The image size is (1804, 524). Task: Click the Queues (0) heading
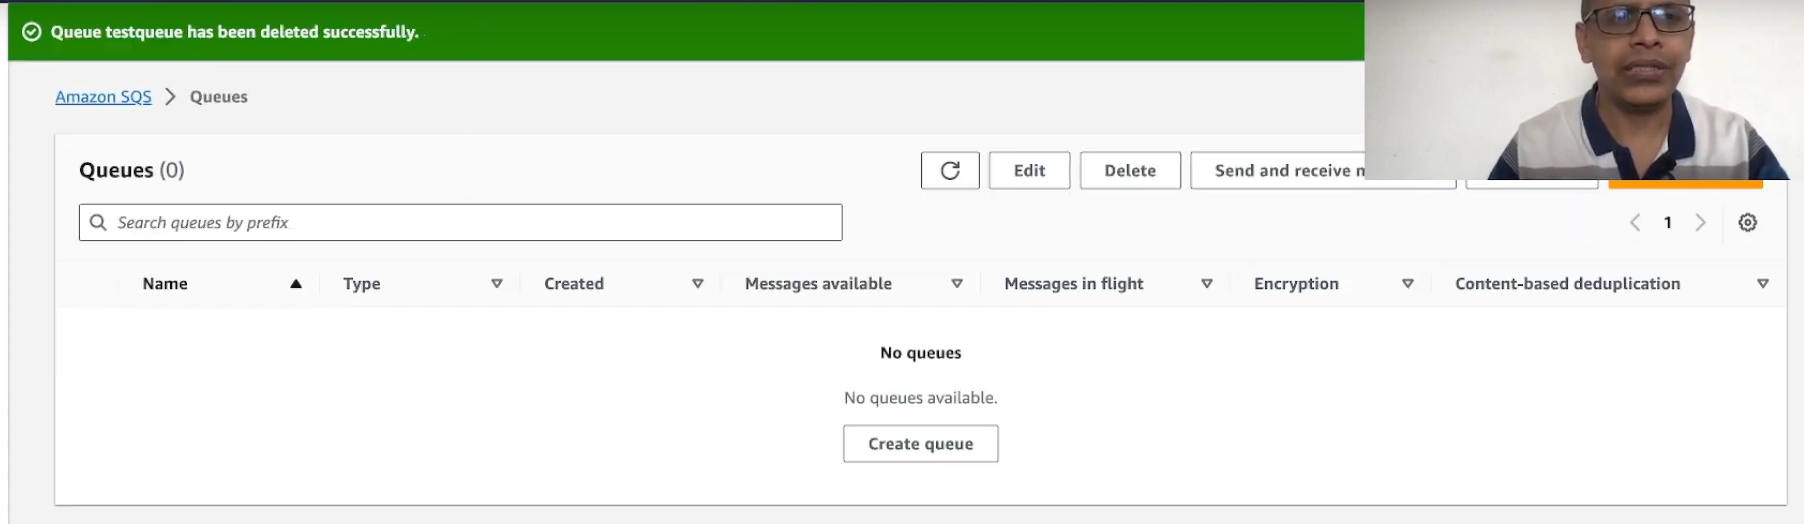click(x=132, y=170)
